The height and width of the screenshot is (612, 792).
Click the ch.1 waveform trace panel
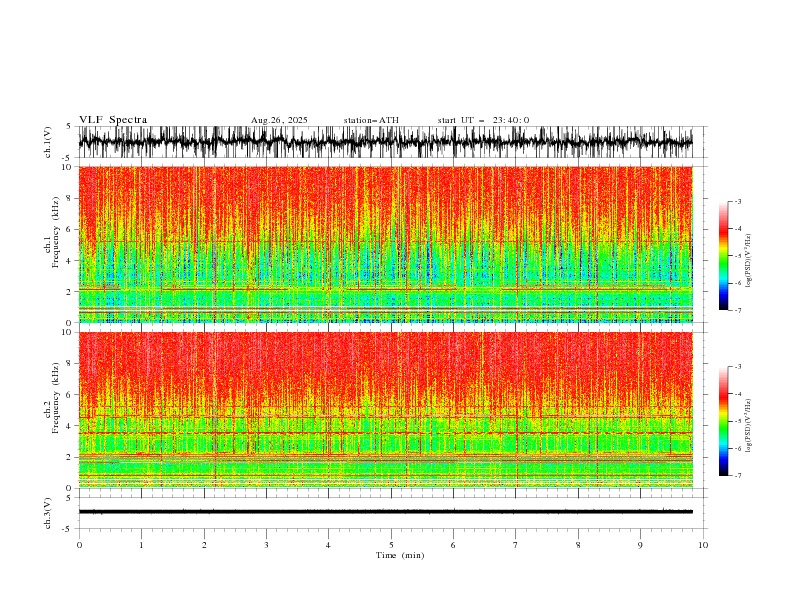click(x=385, y=142)
